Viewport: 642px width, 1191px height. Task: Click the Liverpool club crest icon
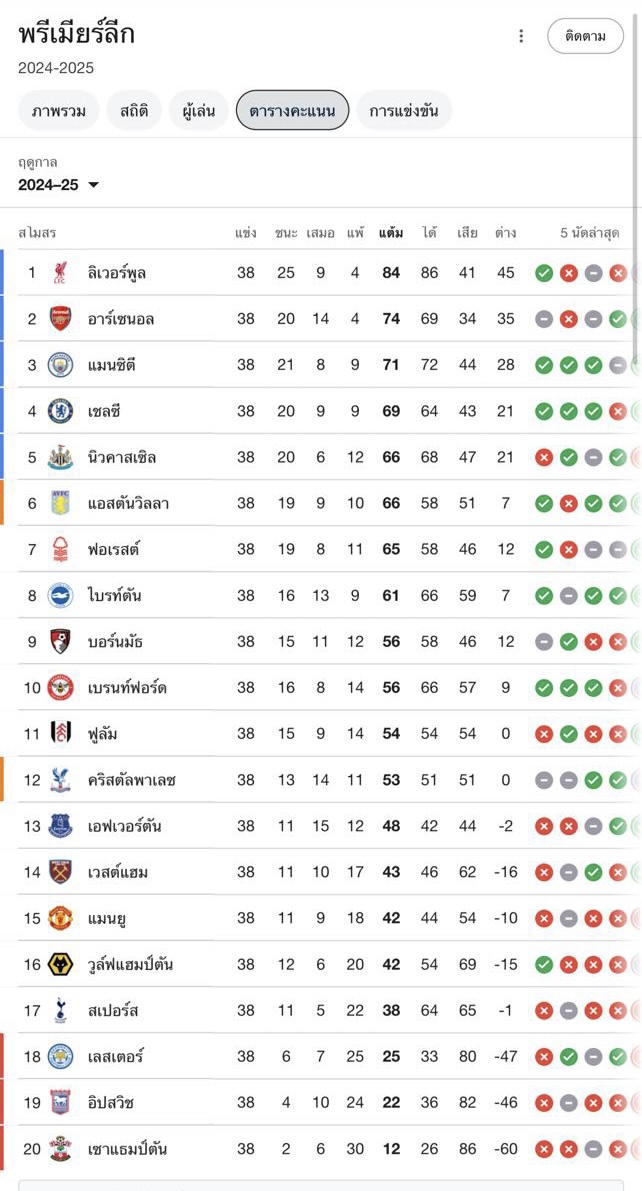[61, 273]
